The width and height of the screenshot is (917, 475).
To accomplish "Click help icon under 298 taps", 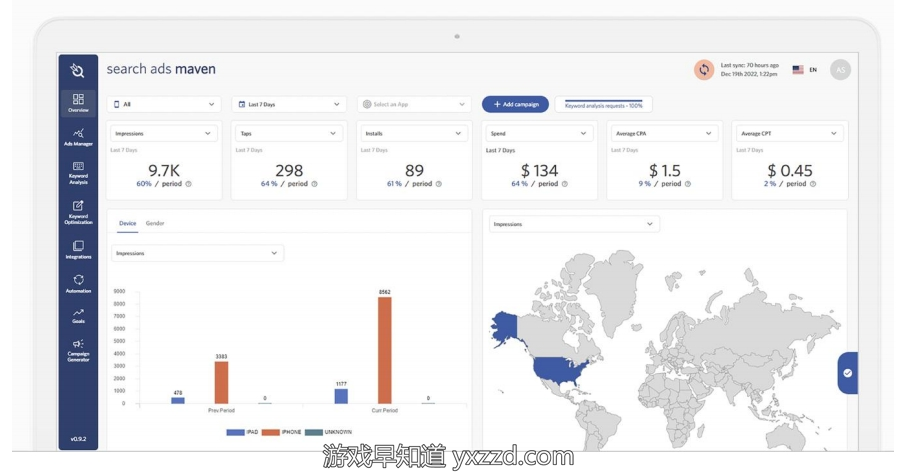I will click(314, 184).
